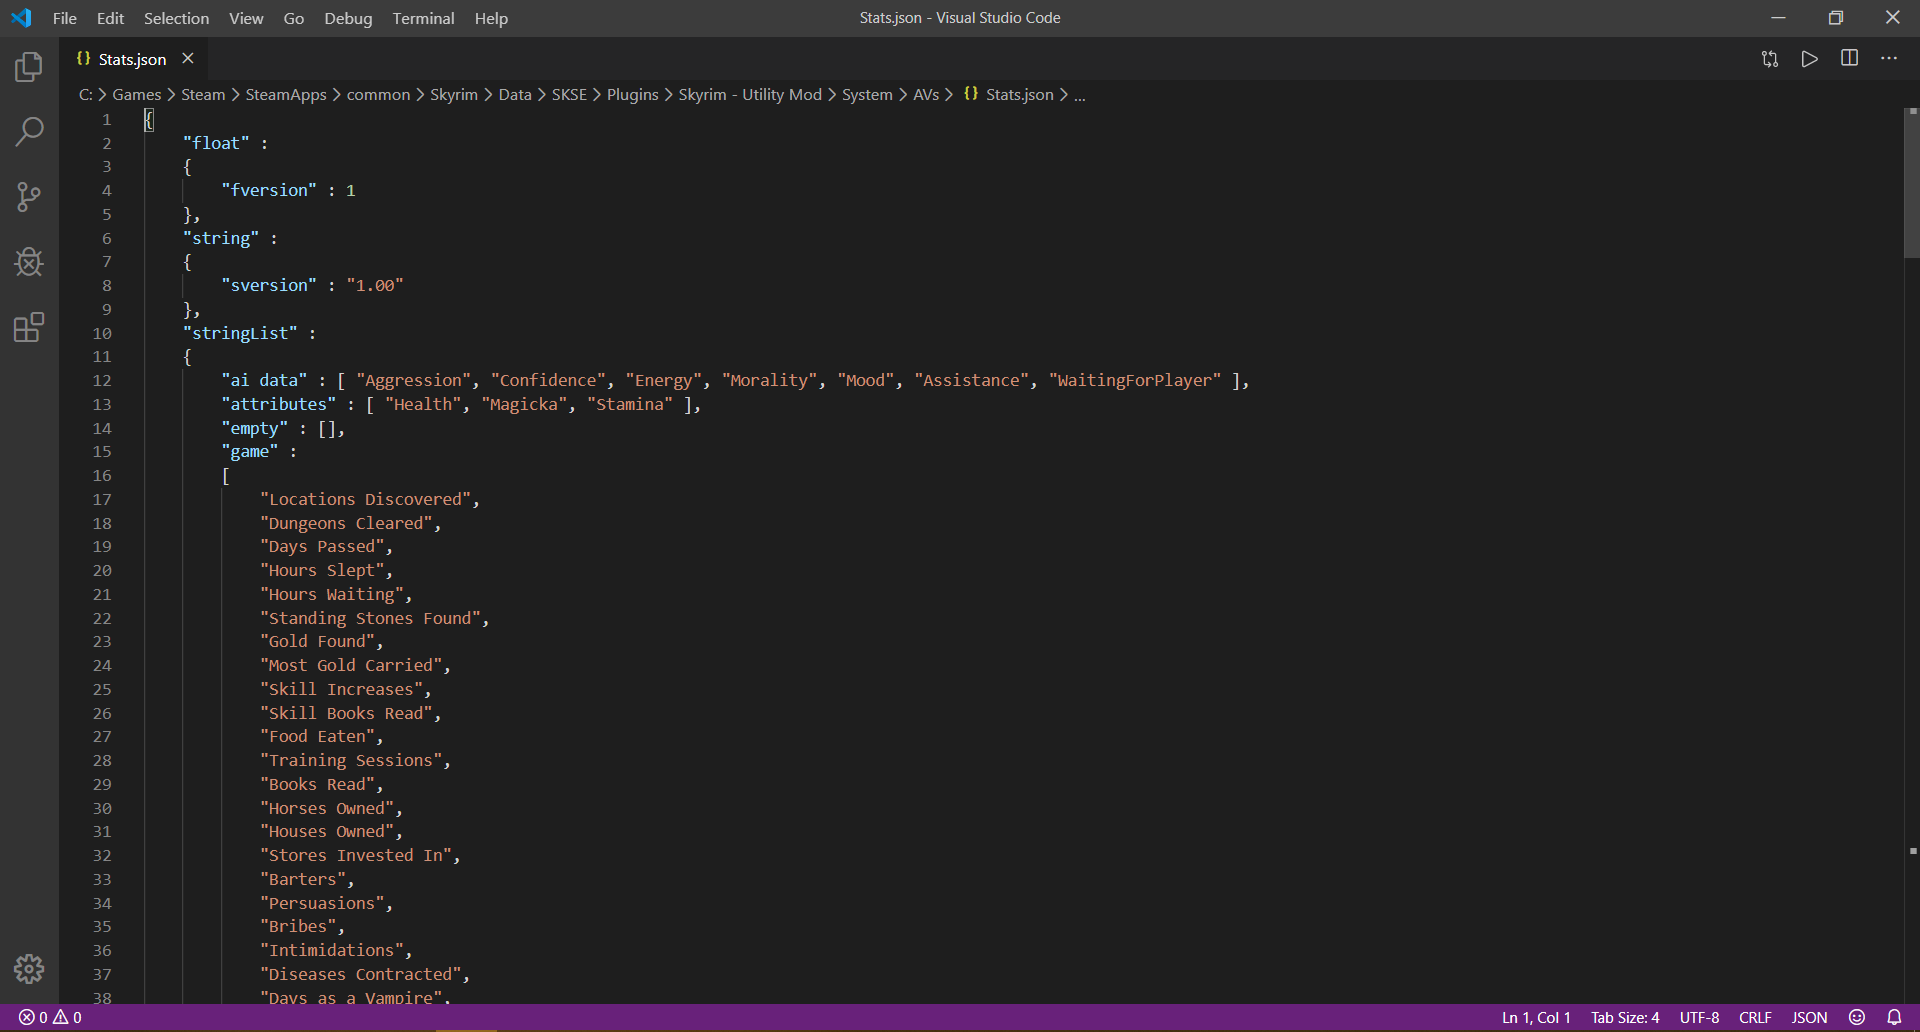Click Ln 1, Col 1 in status bar

click(1536, 1018)
